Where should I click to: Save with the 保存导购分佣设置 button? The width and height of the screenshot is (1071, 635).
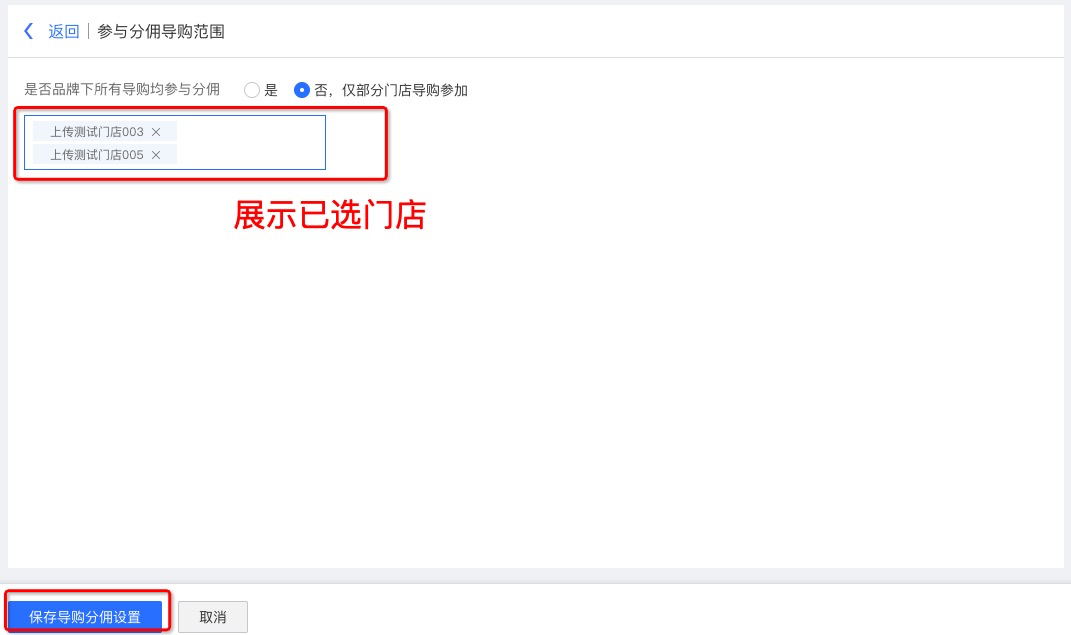tap(85, 617)
